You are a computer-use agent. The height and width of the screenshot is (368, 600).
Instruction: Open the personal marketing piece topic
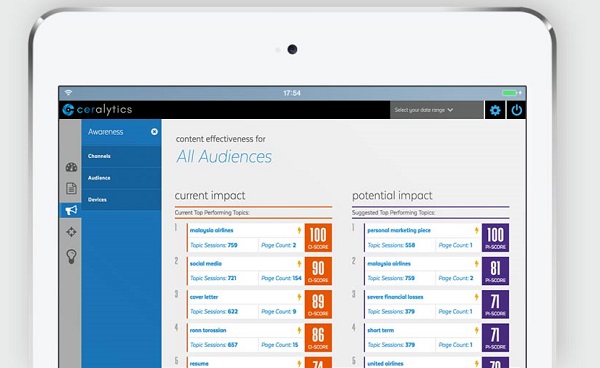tap(399, 230)
